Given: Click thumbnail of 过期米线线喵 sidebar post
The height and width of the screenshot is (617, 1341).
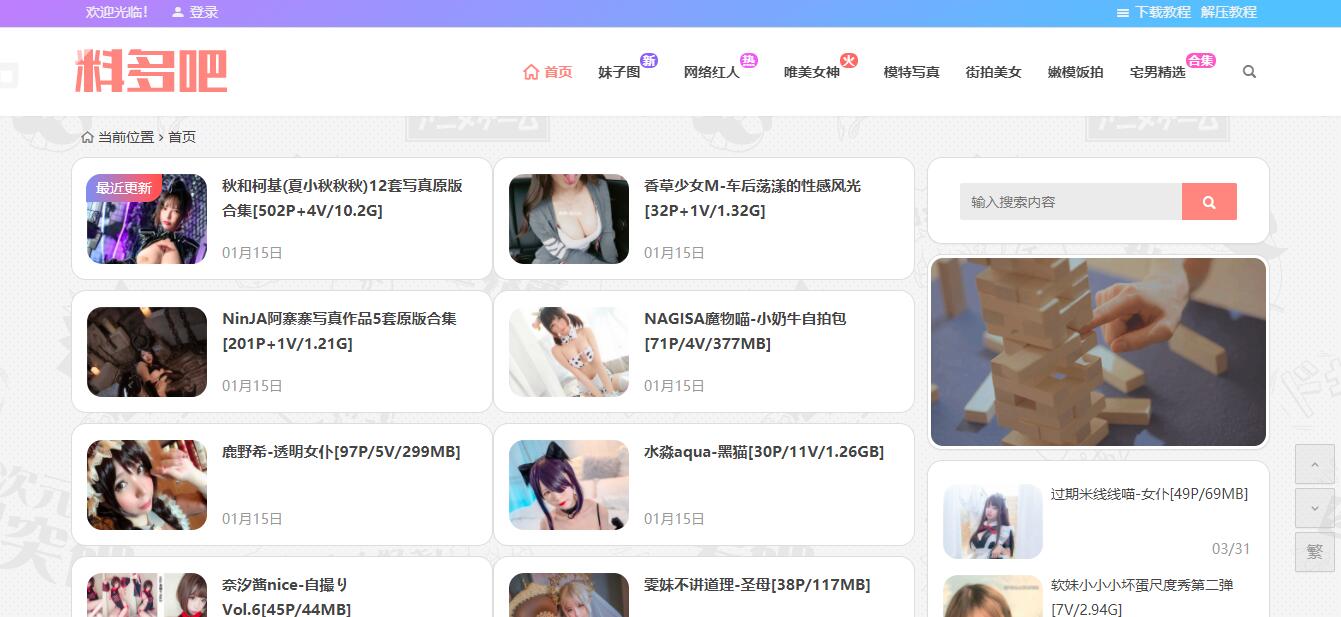Looking at the screenshot, I should 993,521.
